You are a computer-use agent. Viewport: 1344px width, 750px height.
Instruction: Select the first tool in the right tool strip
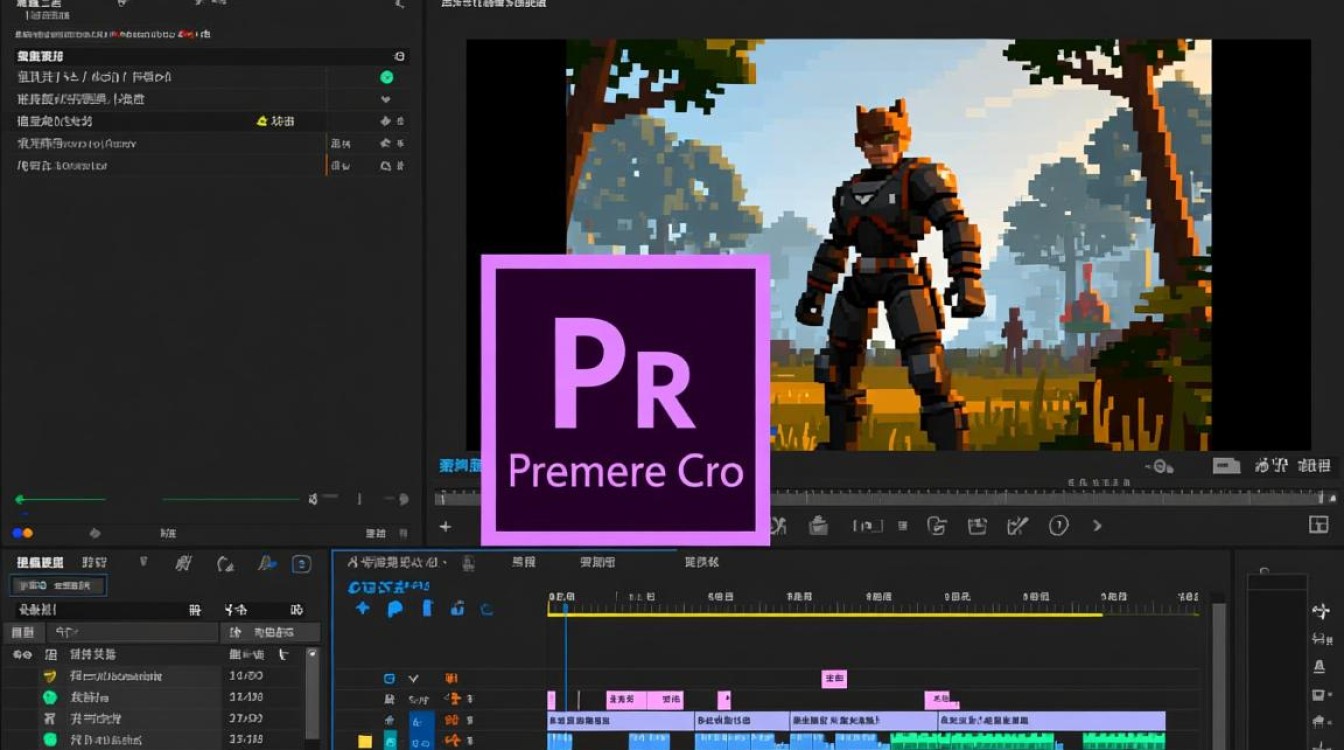click(x=1319, y=612)
